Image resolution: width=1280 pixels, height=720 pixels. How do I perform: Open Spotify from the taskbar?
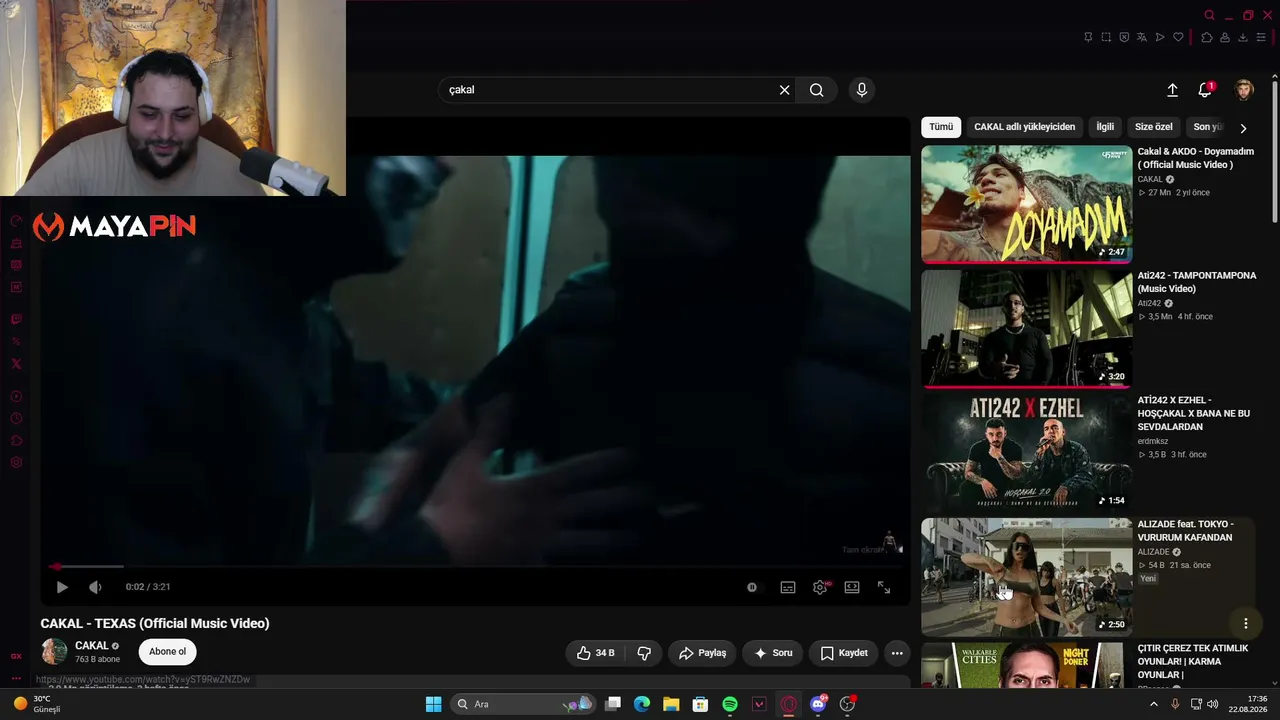tap(730, 704)
